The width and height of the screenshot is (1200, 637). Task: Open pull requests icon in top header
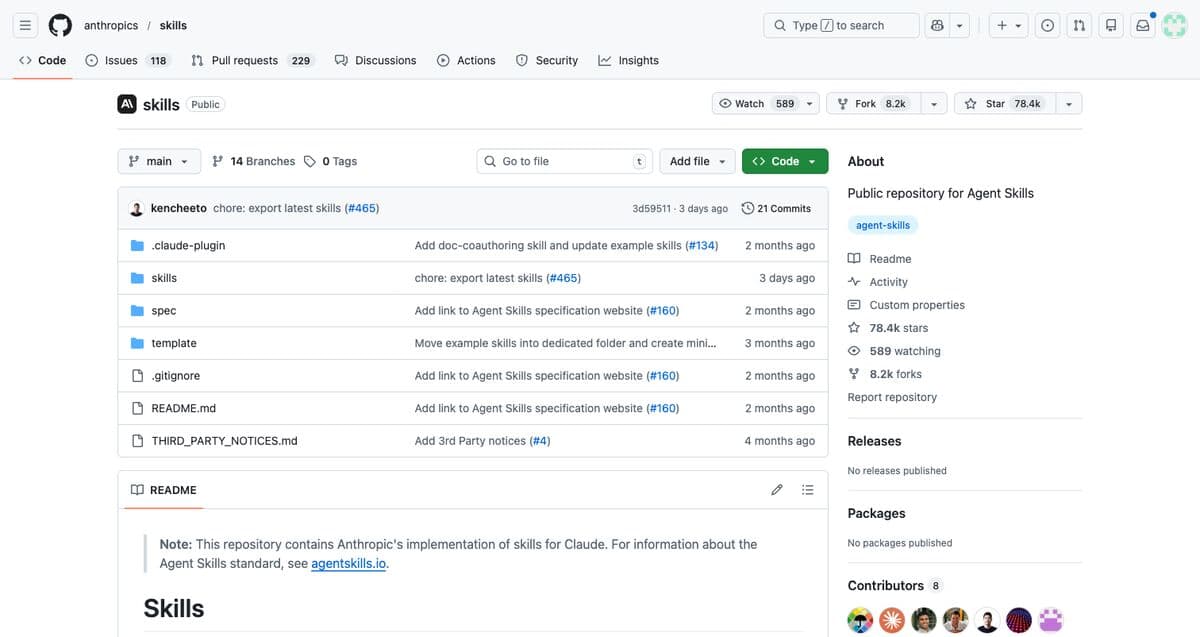1079,26
